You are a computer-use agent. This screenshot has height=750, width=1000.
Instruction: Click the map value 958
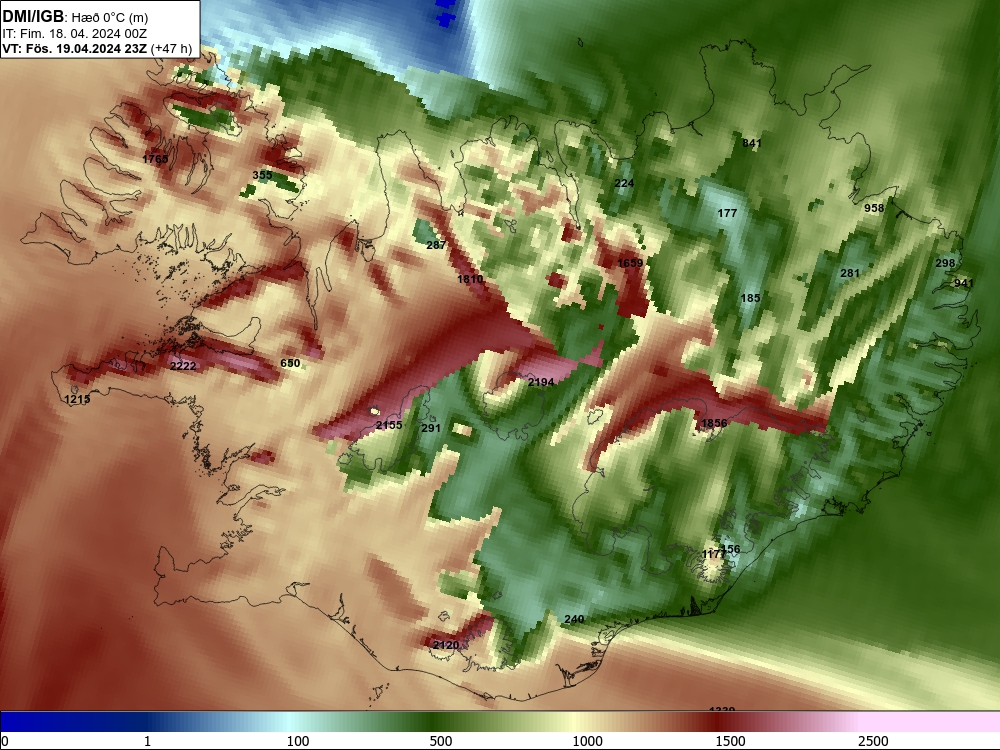click(x=874, y=208)
